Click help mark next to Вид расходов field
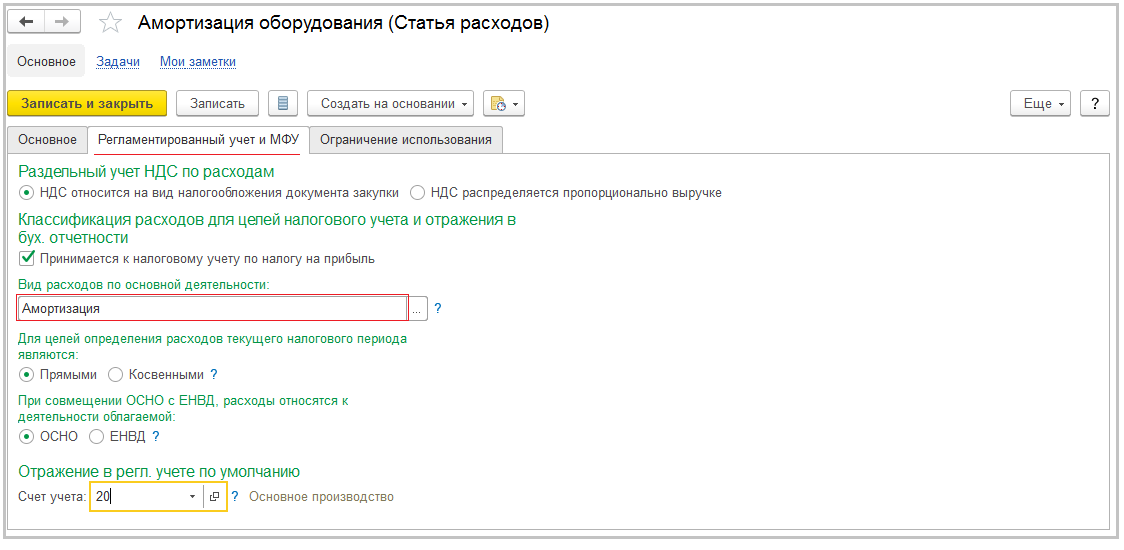1124x550 pixels. pos(437,309)
